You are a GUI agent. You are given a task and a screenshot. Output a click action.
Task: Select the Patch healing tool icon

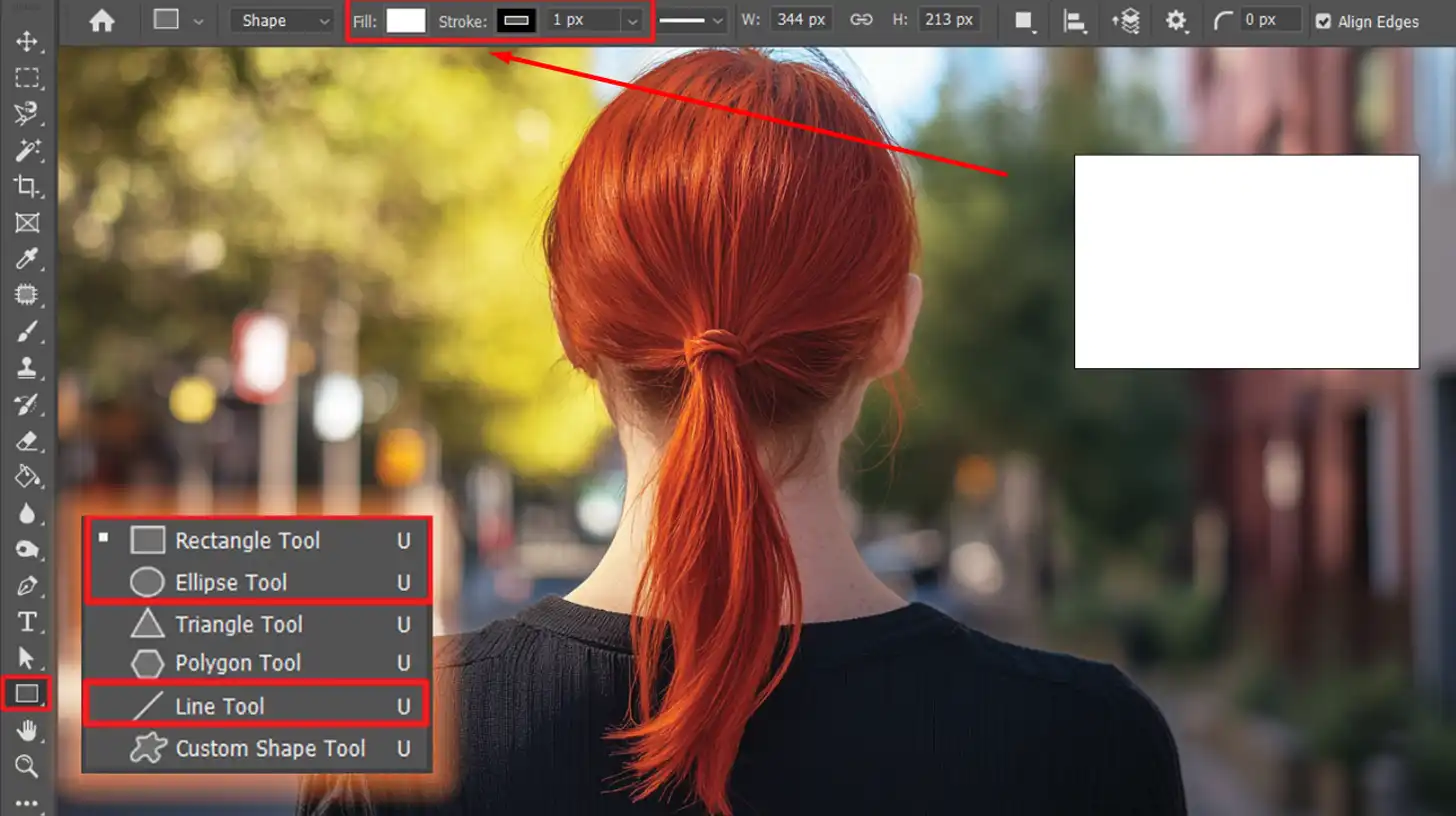pyautogui.click(x=27, y=295)
